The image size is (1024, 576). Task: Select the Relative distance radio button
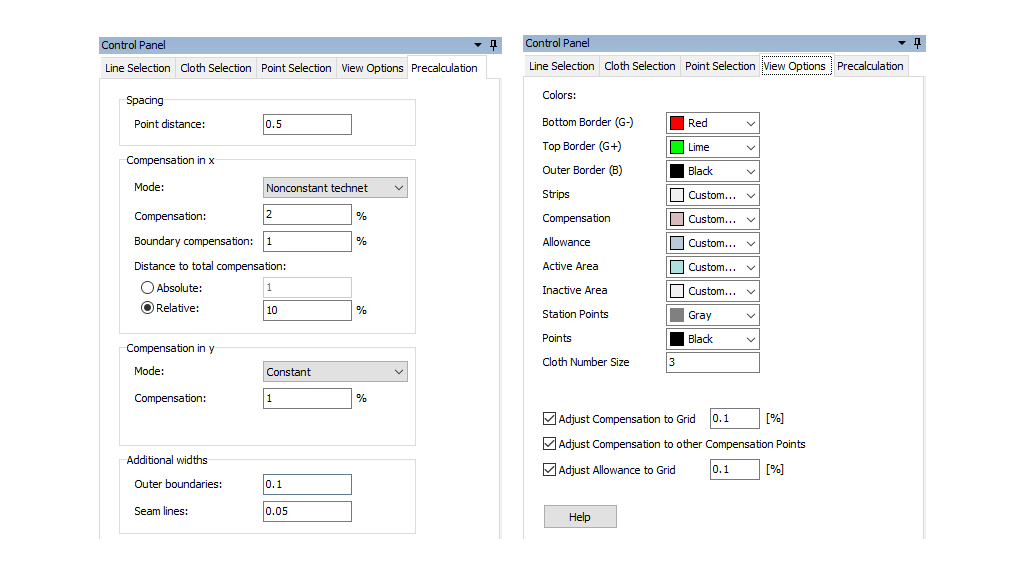[147, 309]
